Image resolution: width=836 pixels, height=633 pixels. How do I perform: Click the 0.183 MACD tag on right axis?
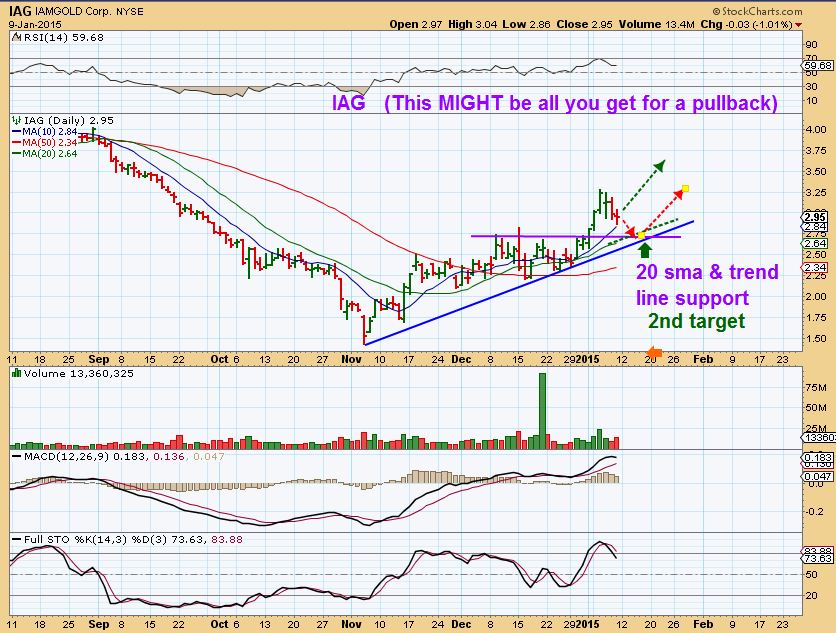[818, 458]
